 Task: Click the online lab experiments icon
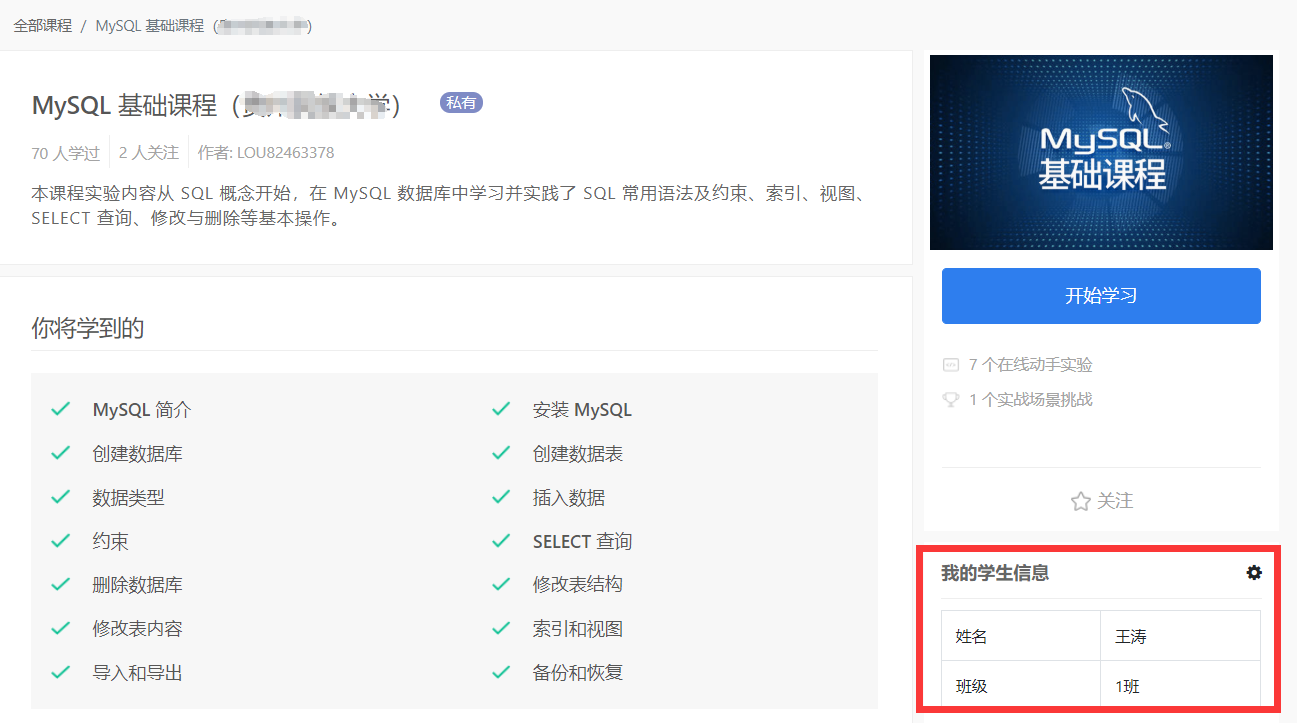(x=951, y=365)
